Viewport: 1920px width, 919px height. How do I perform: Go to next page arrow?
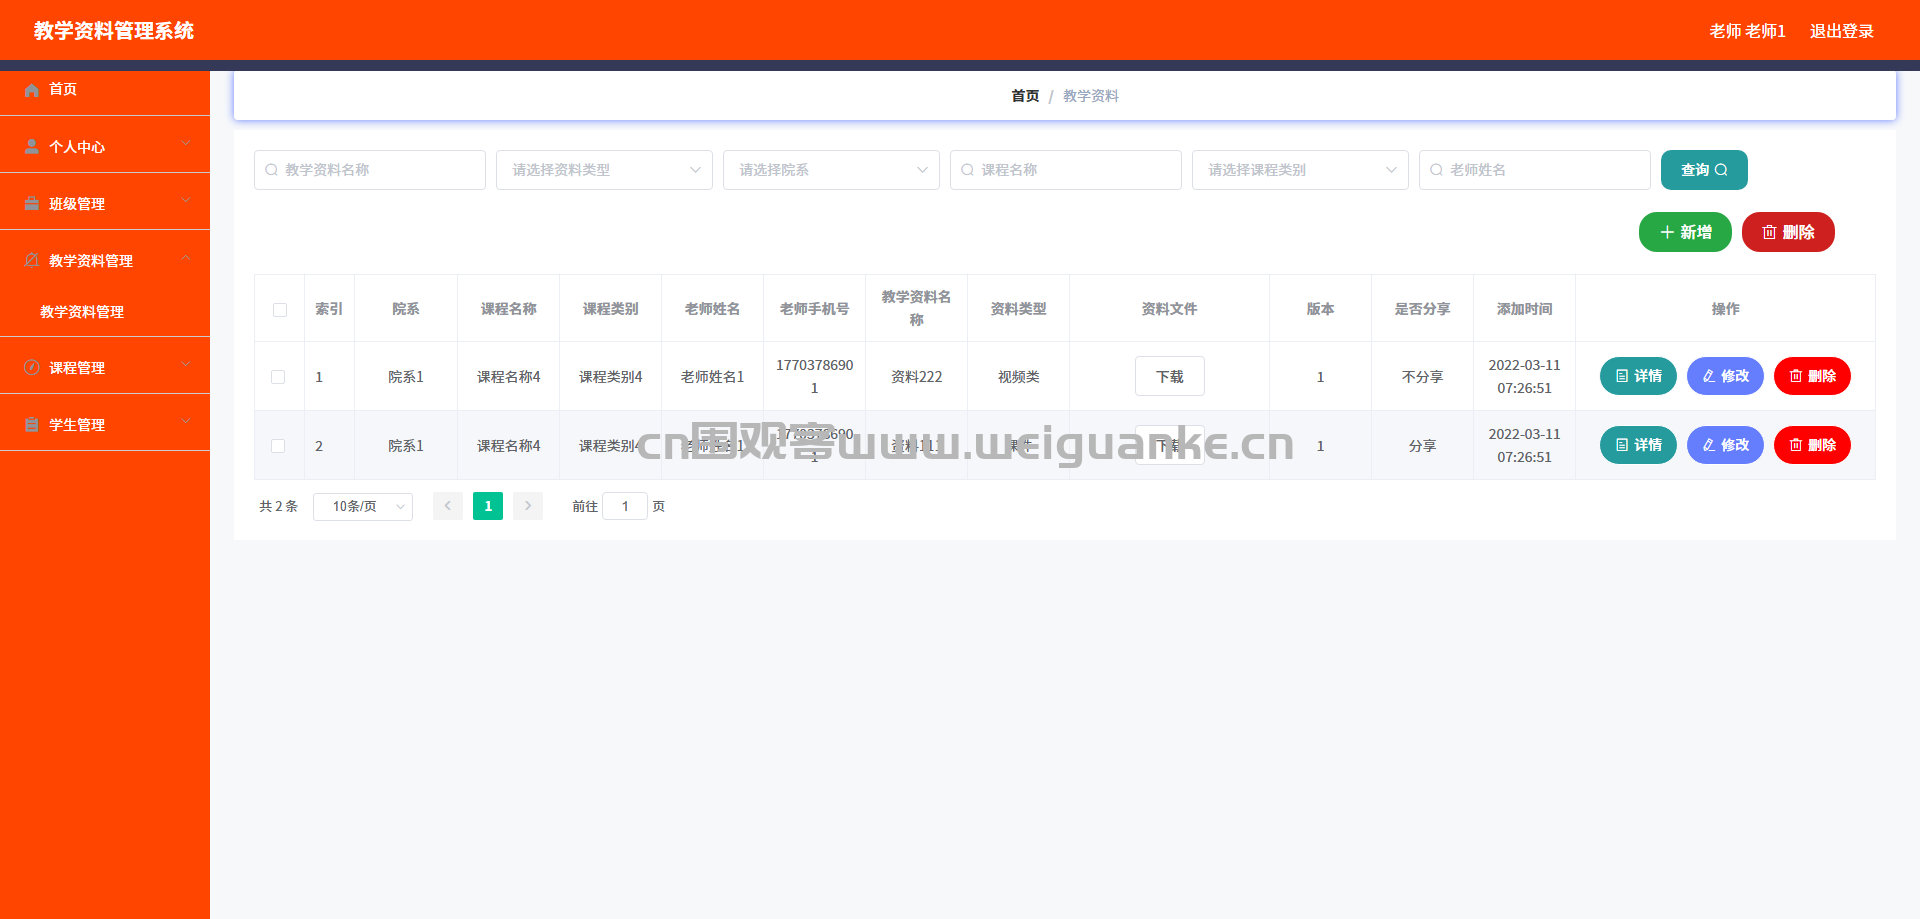[528, 506]
